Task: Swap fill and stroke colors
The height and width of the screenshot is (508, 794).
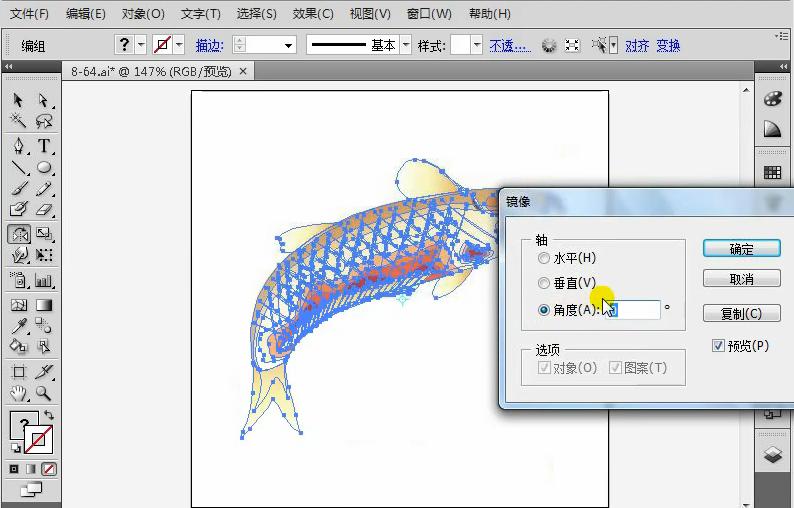Action: tap(49, 415)
